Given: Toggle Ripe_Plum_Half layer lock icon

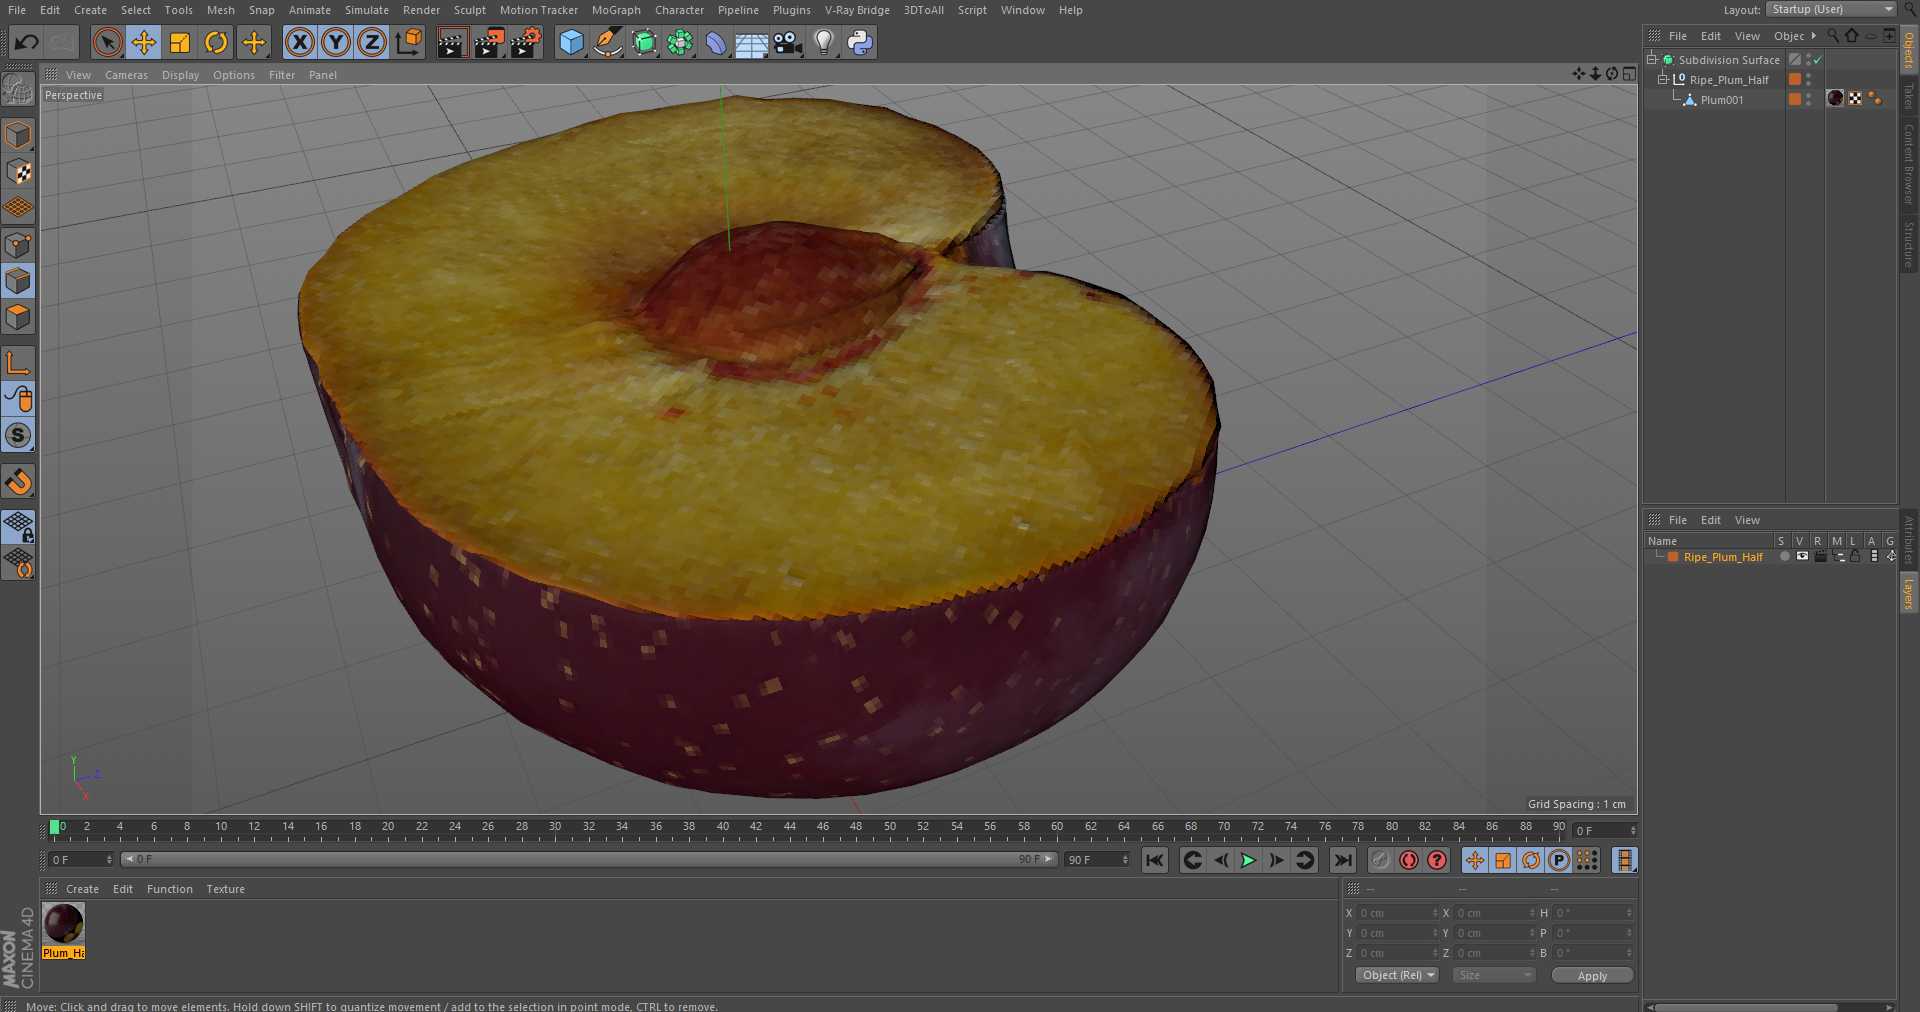Looking at the screenshot, I should tap(1855, 557).
